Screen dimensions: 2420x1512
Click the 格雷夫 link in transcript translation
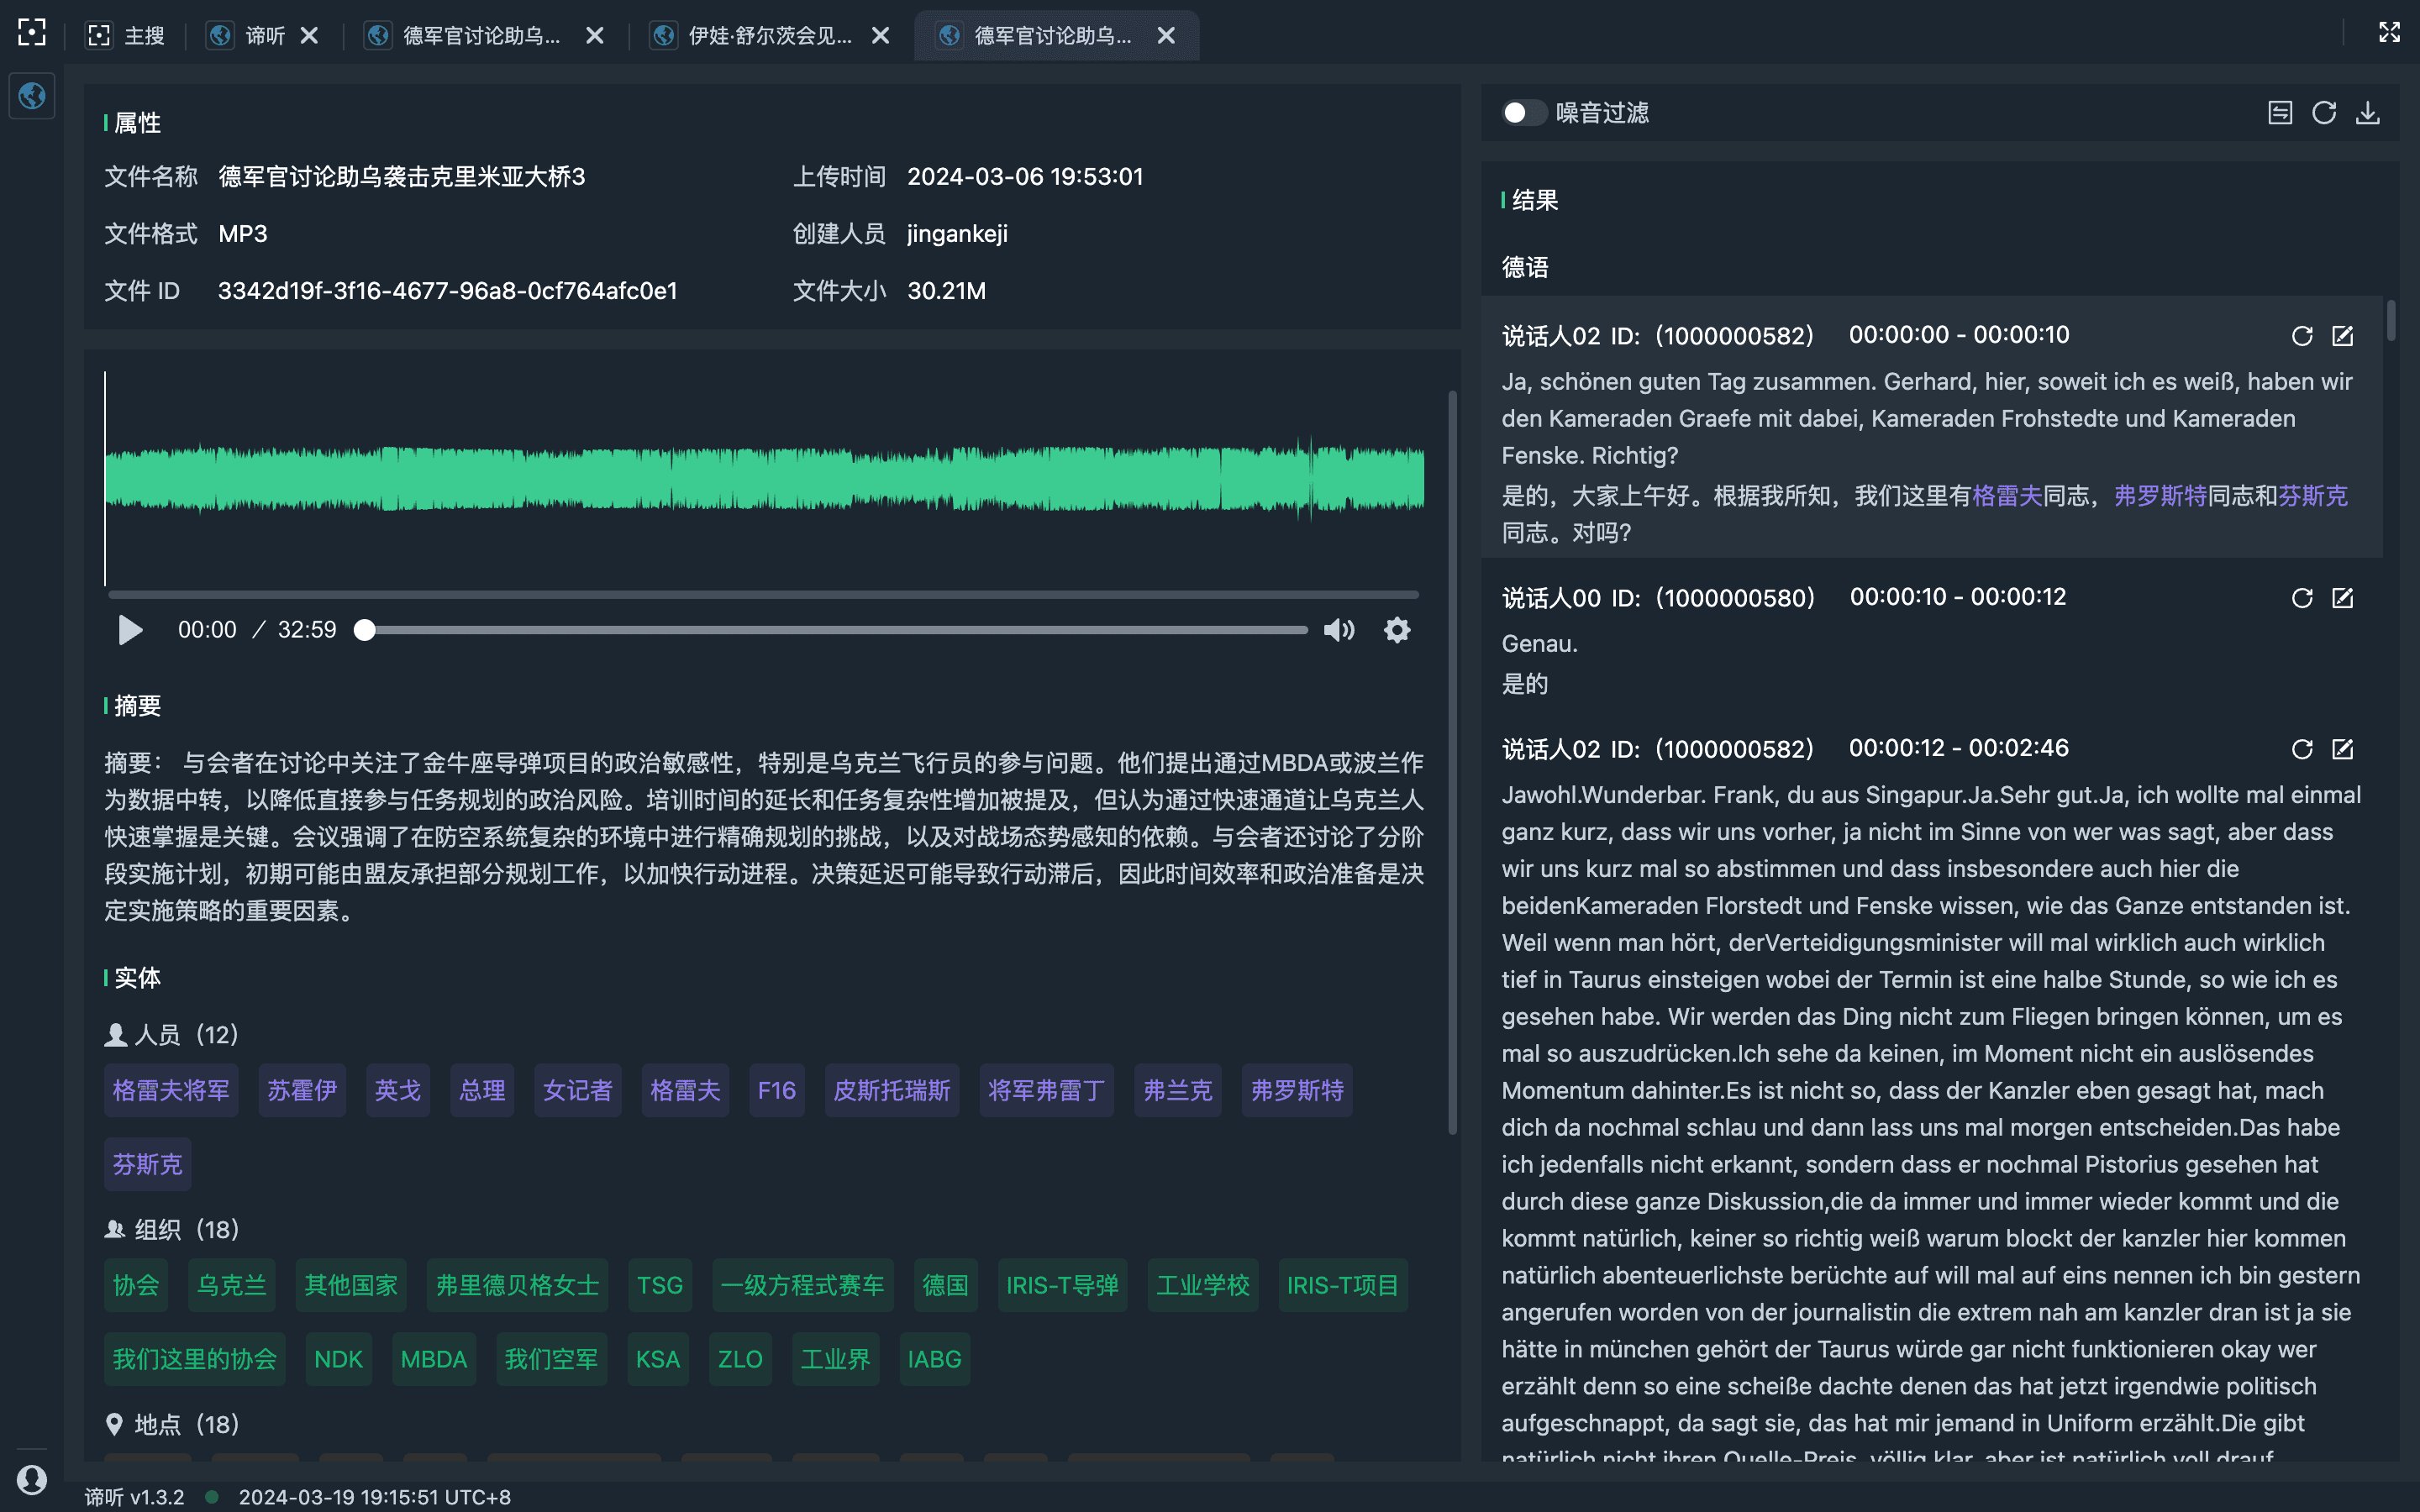click(2007, 496)
